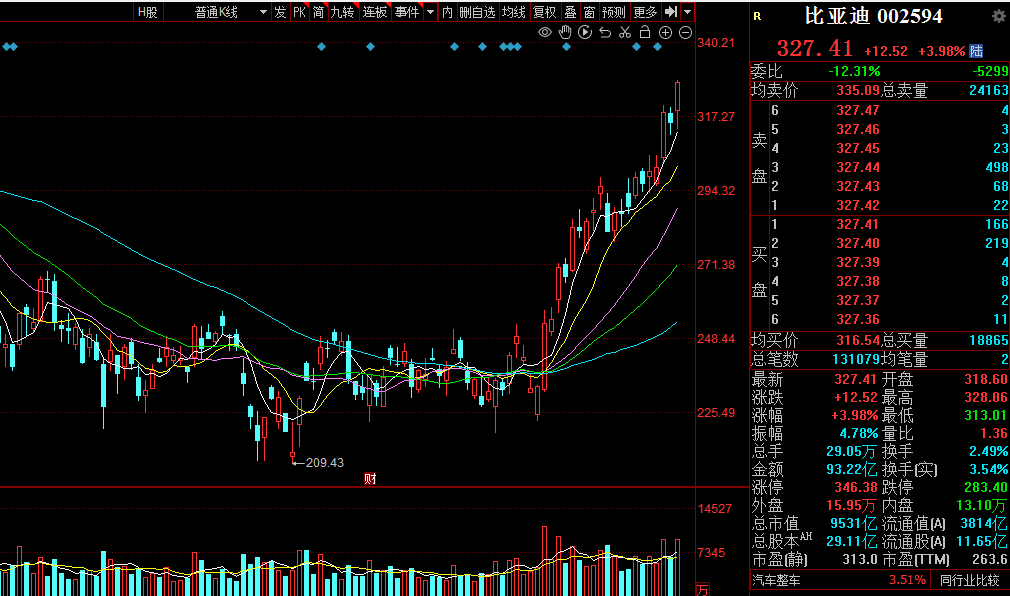Click the 删自选 button
The height and width of the screenshot is (596, 1010).
(477, 12)
